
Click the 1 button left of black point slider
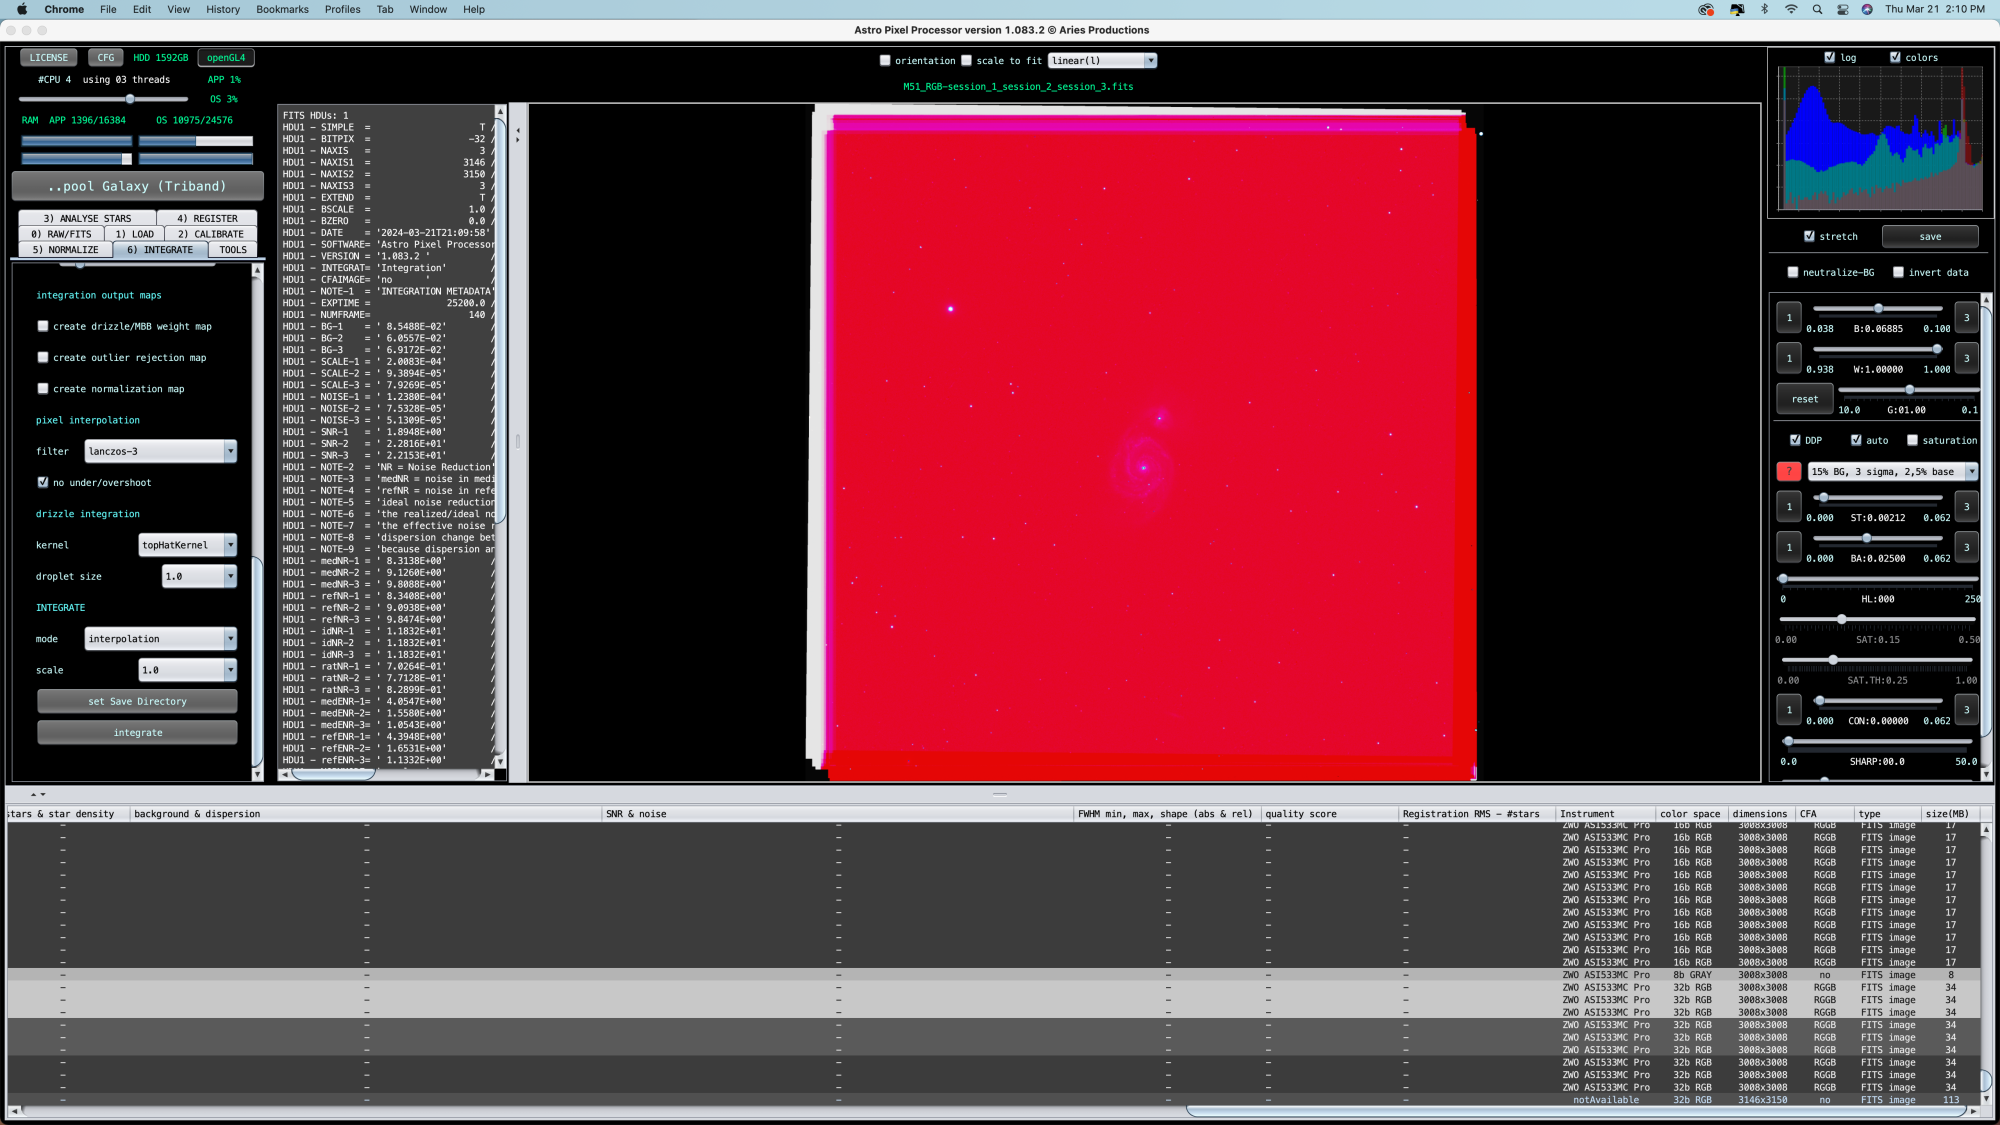click(x=1789, y=317)
